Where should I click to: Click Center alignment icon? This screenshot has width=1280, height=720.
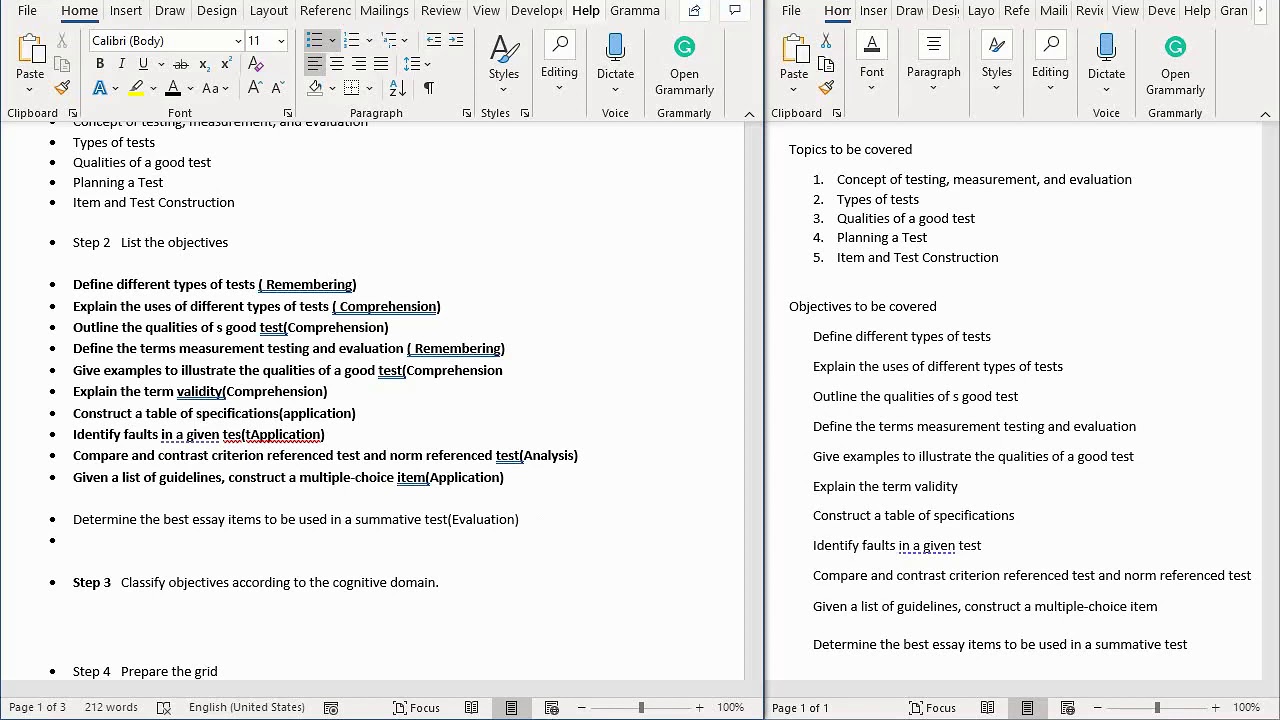tap(337, 64)
